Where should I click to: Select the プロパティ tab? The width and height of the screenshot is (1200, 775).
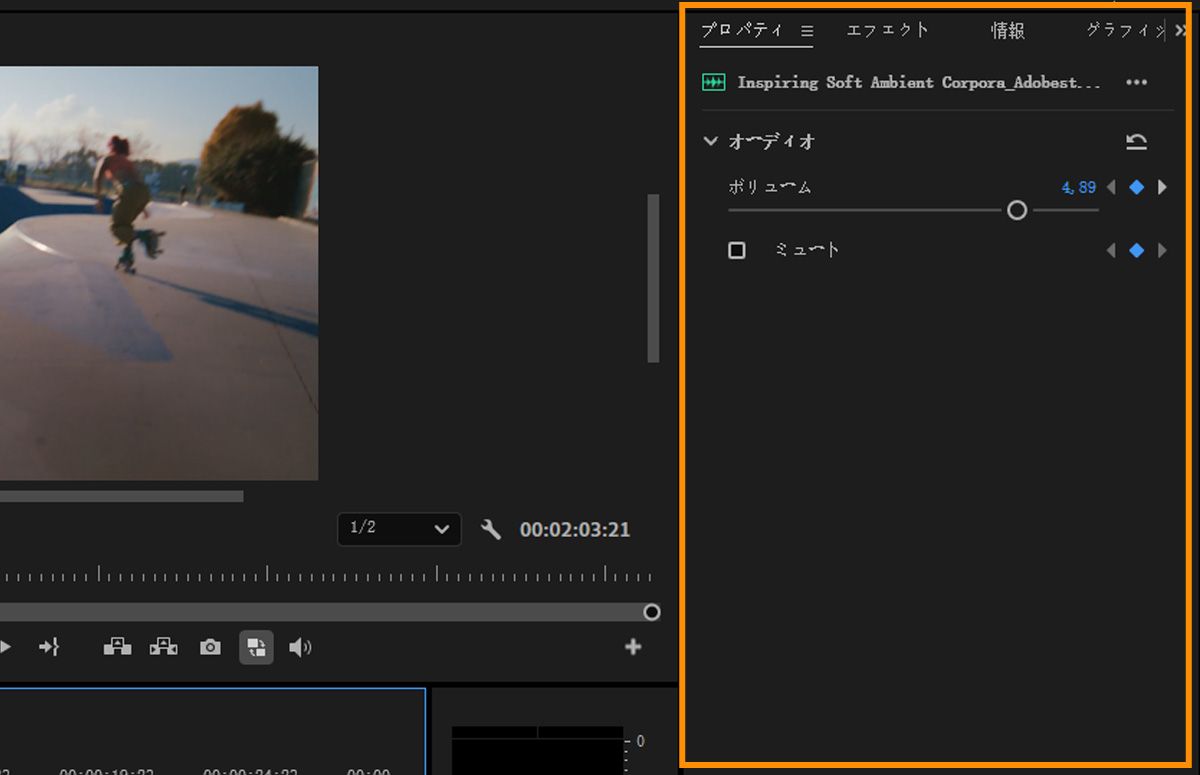pos(742,31)
